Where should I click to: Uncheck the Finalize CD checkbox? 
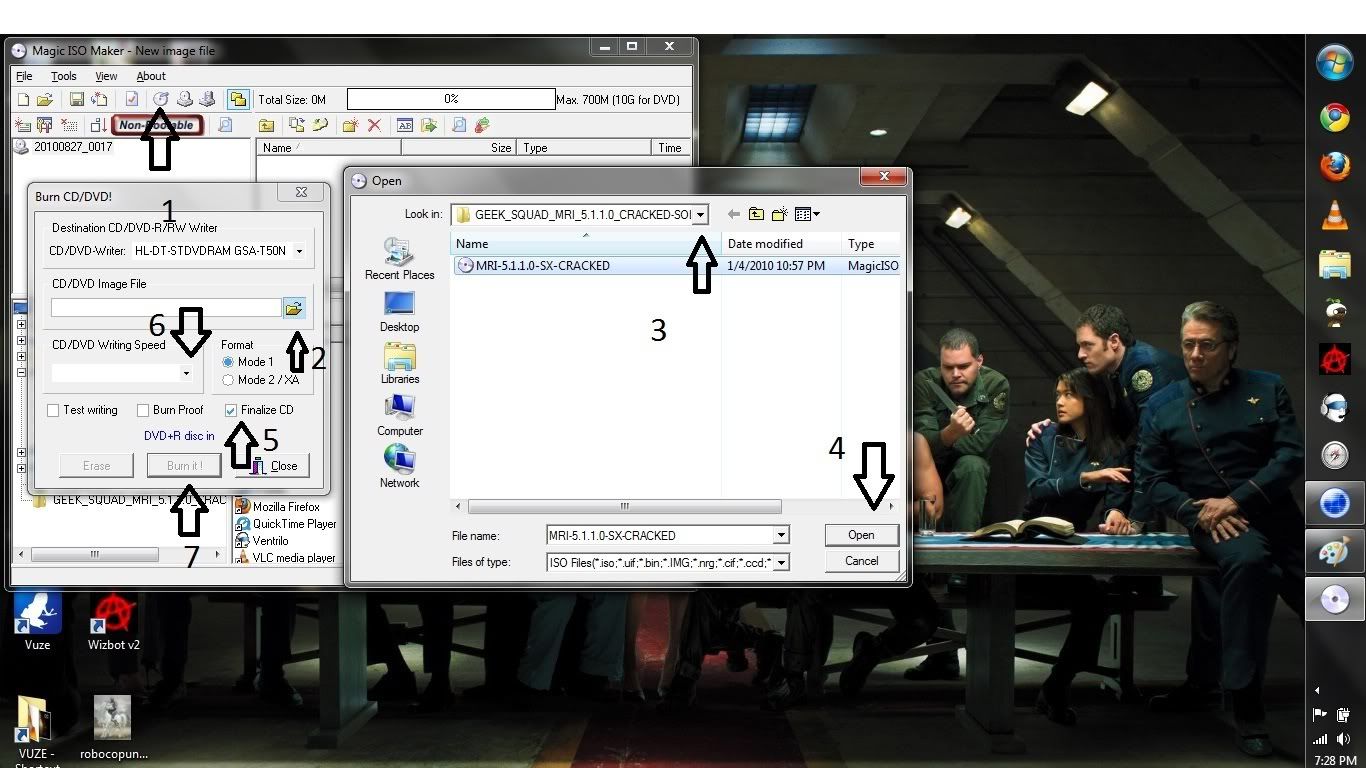231,410
